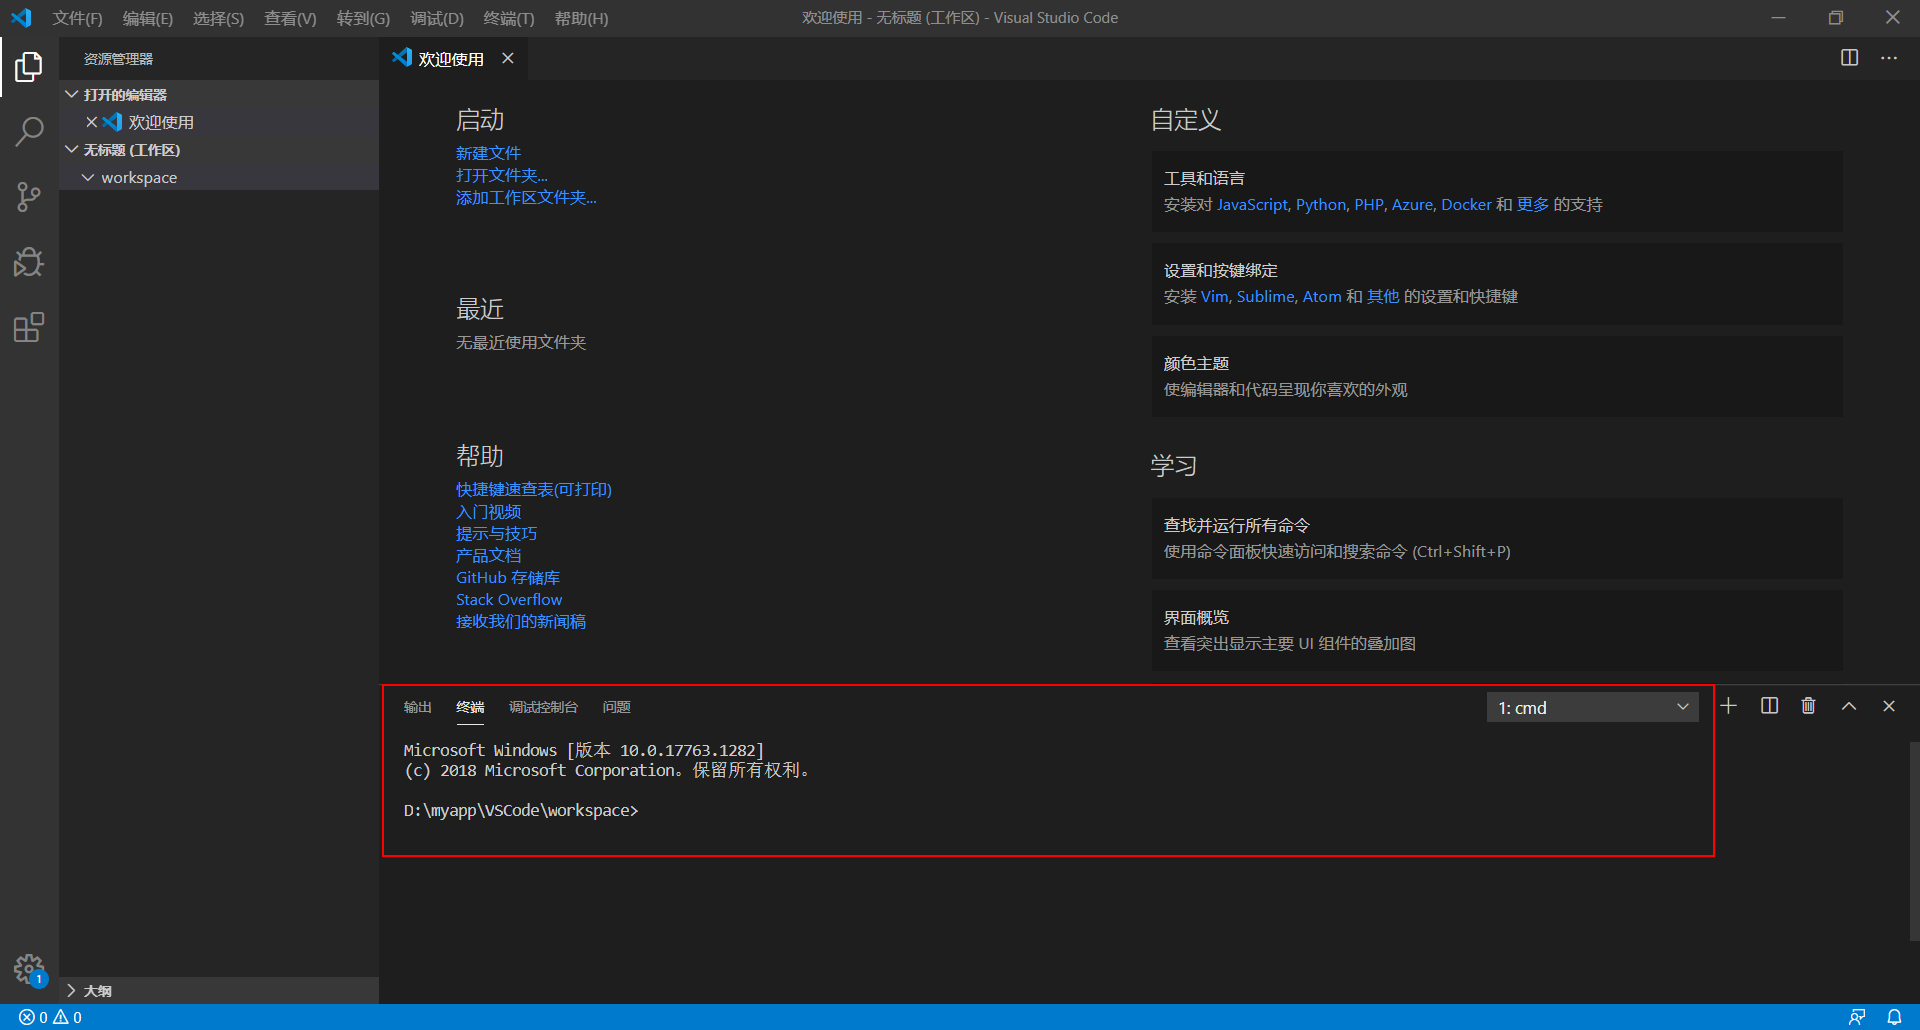This screenshot has height=1030, width=1920.
Task: Click the Python link under 工具和语言
Action: click(x=1321, y=204)
